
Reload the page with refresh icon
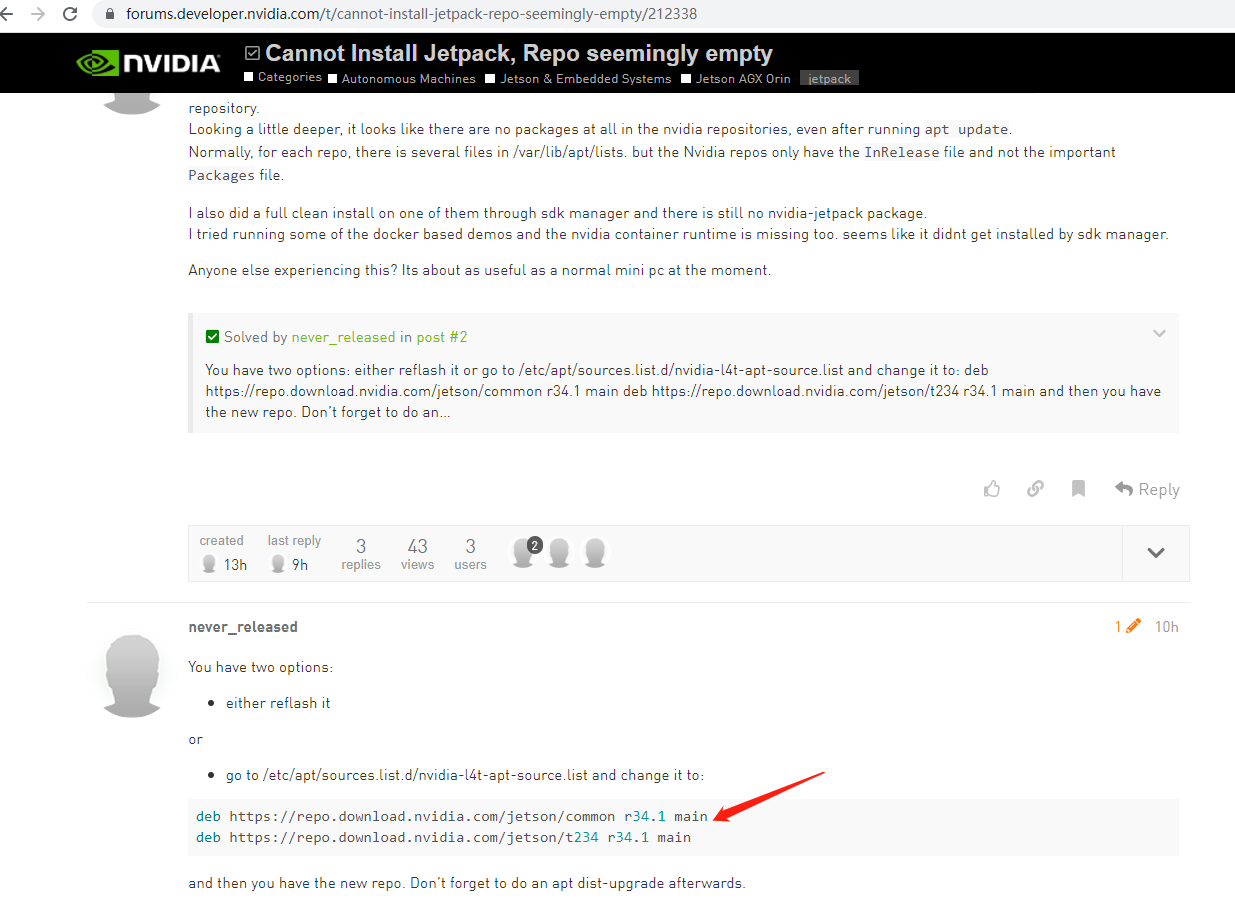[70, 14]
